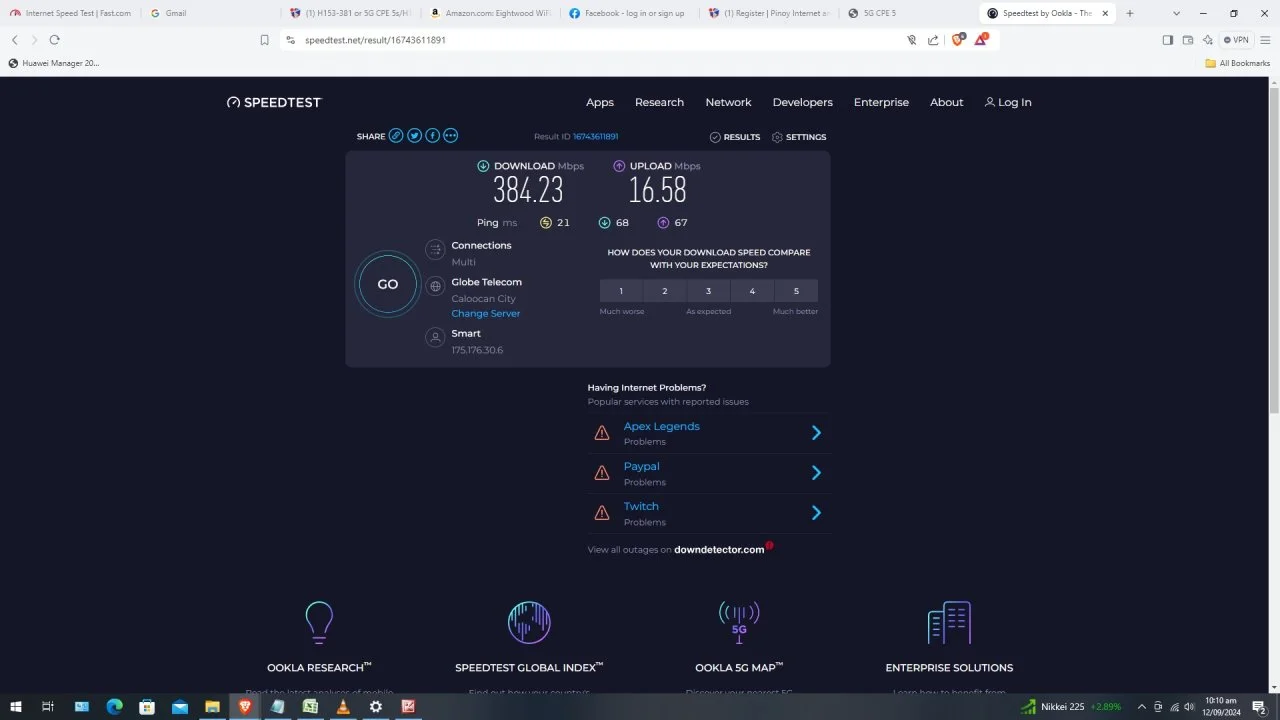Open All Bookmarks folder
Image resolution: width=1280 pixels, height=720 pixels.
pos(1238,63)
